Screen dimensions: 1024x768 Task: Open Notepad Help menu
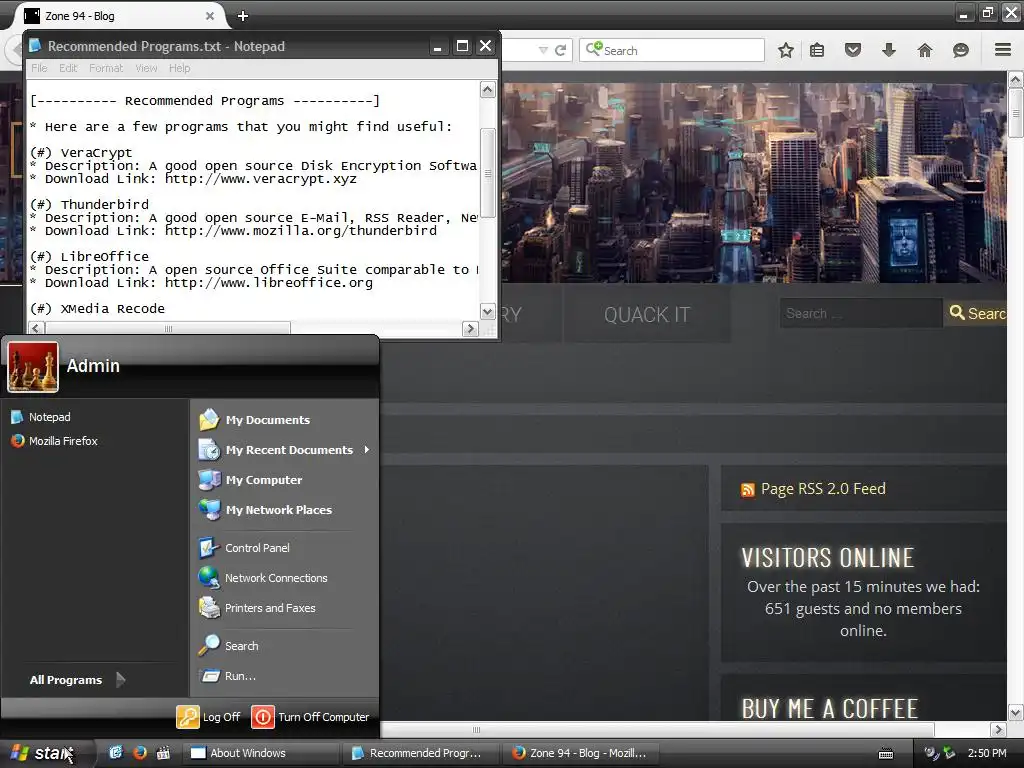click(180, 68)
